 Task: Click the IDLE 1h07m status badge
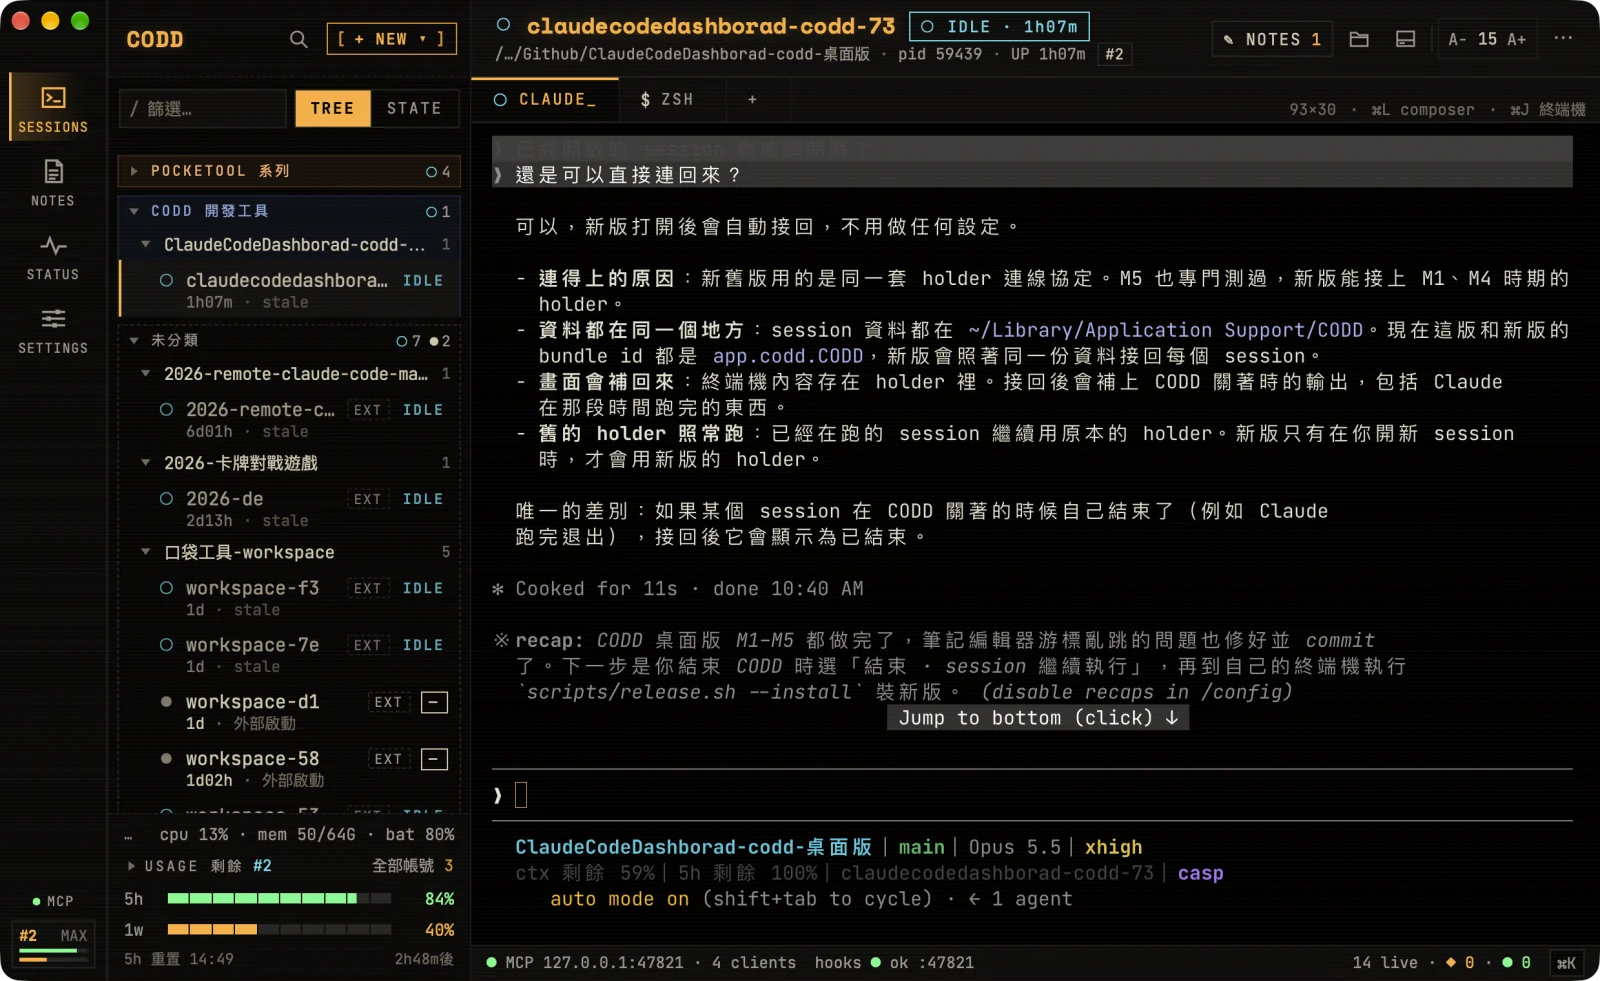click(999, 27)
